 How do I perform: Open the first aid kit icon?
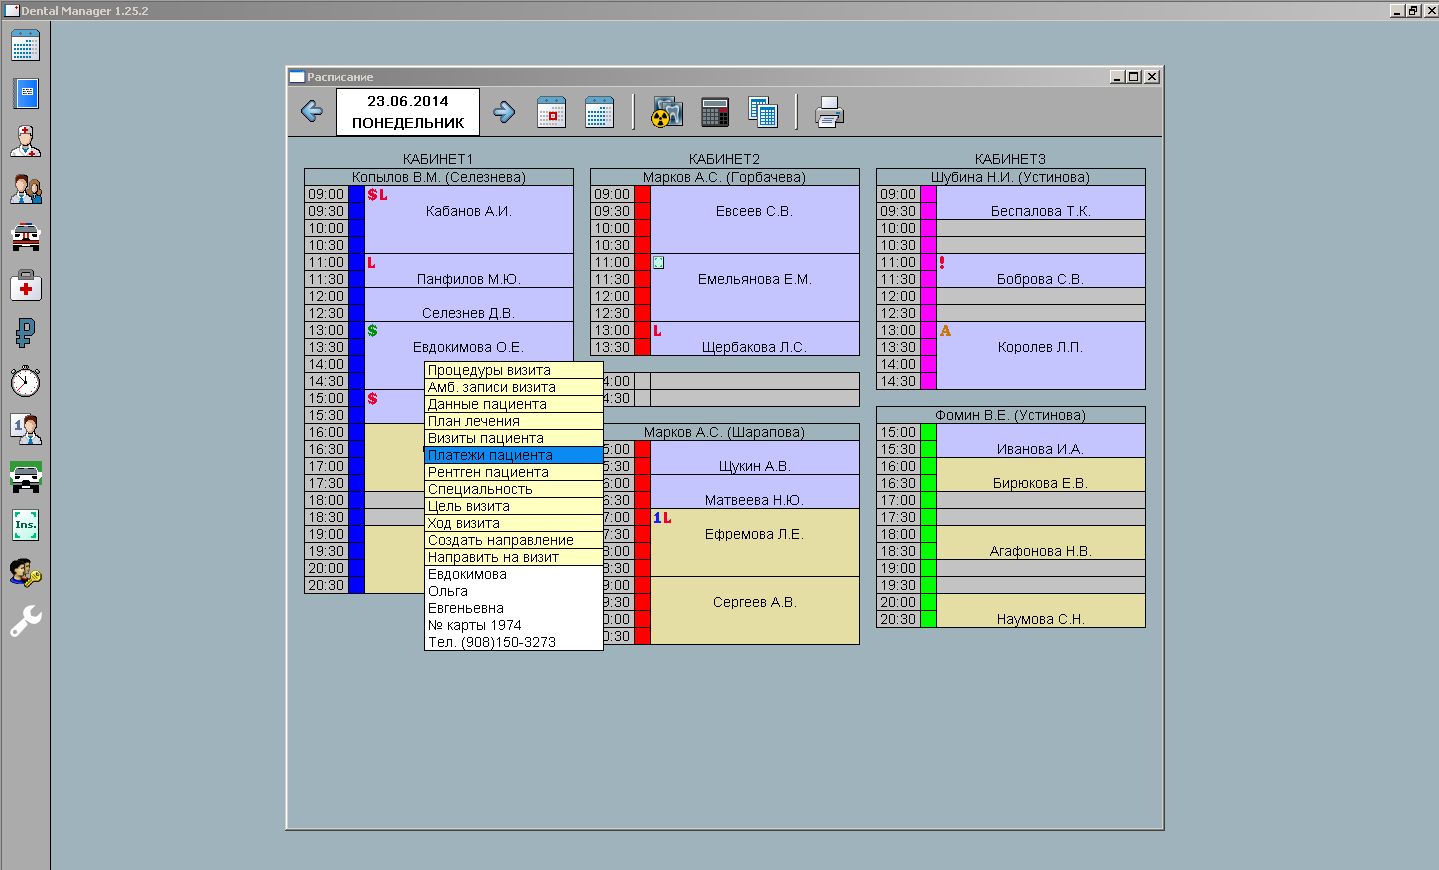tap(26, 286)
